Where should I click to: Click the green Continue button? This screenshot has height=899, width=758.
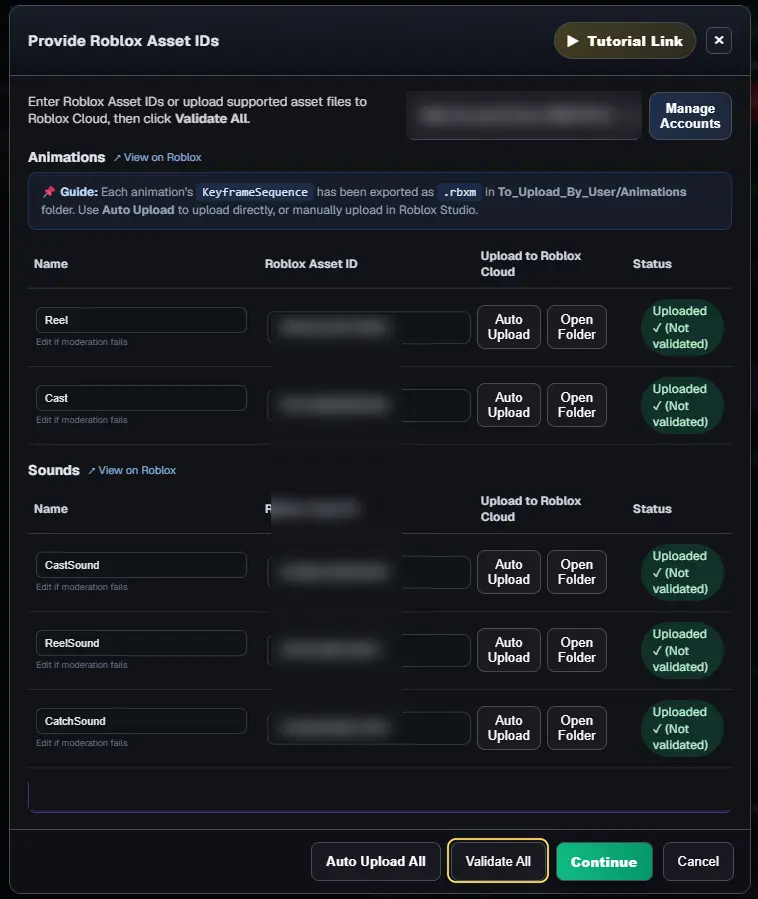coord(604,861)
